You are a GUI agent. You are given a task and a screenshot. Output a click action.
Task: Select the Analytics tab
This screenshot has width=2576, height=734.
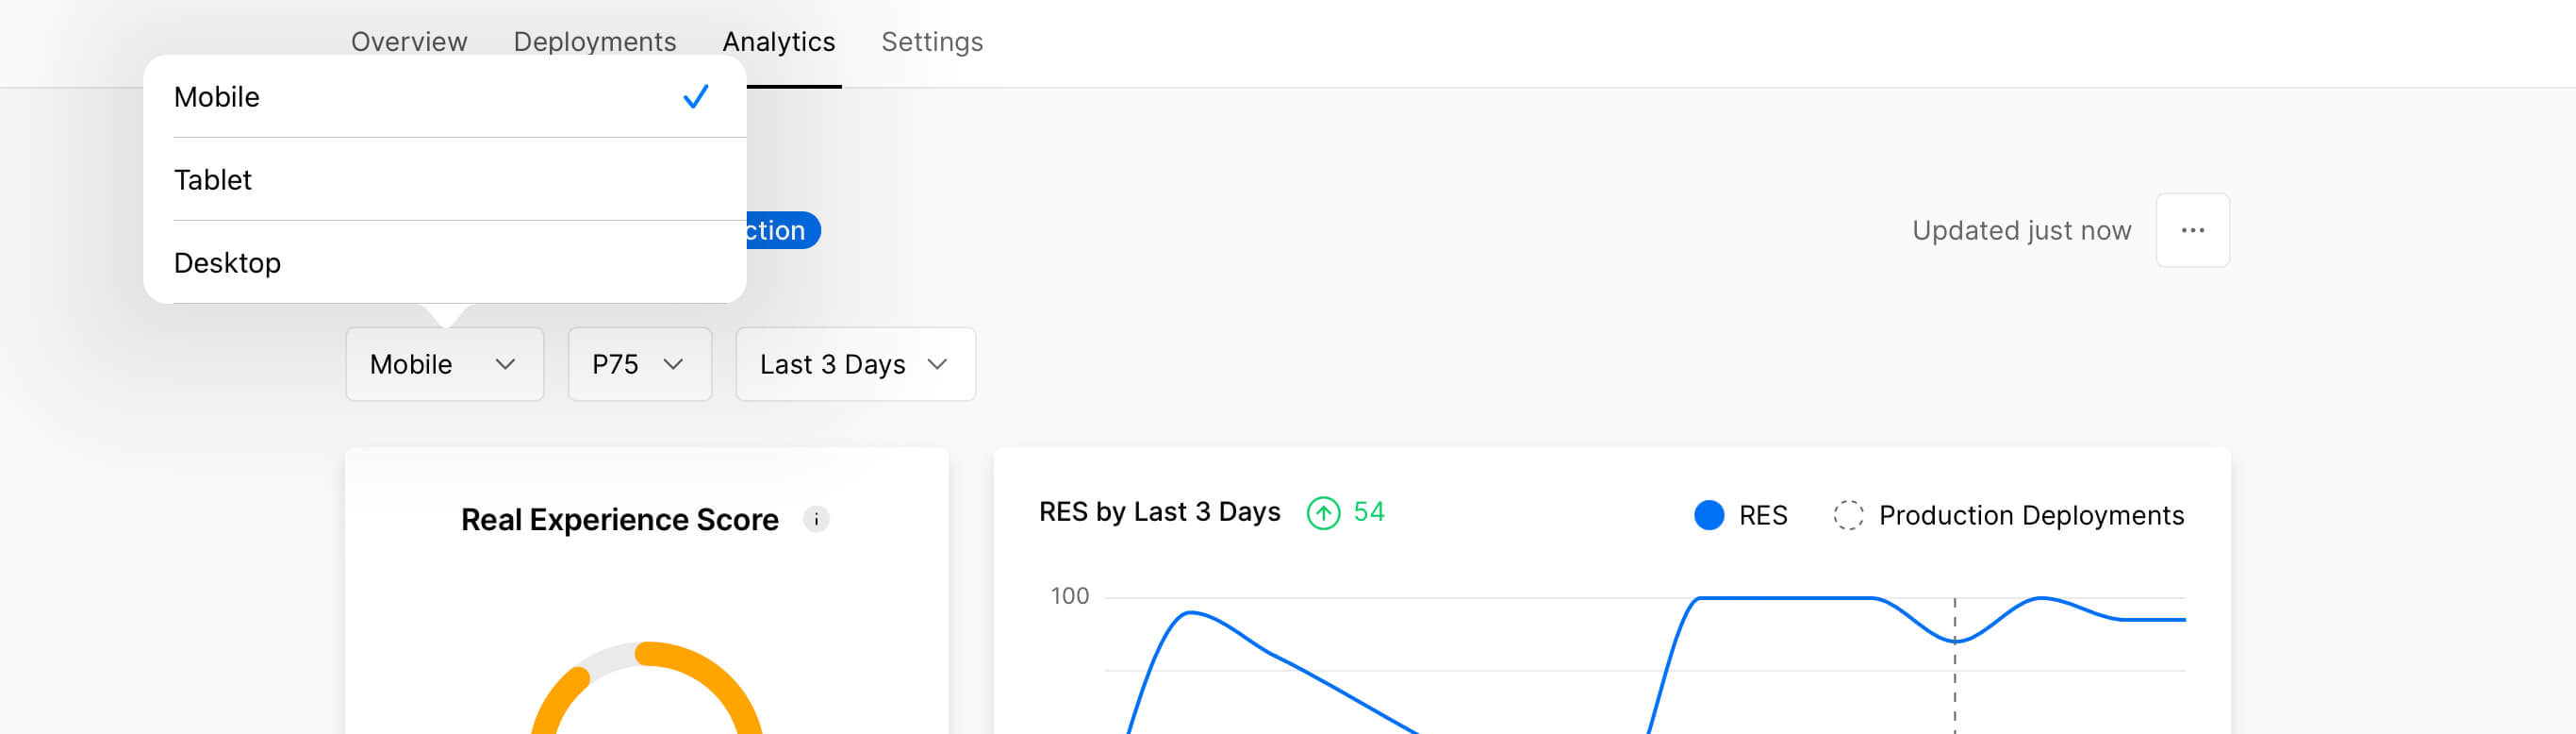click(x=778, y=42)
